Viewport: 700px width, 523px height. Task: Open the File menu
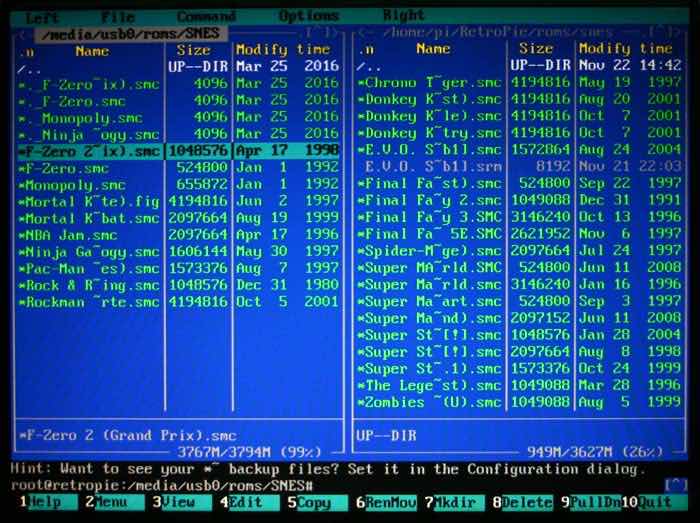point(118,17)
